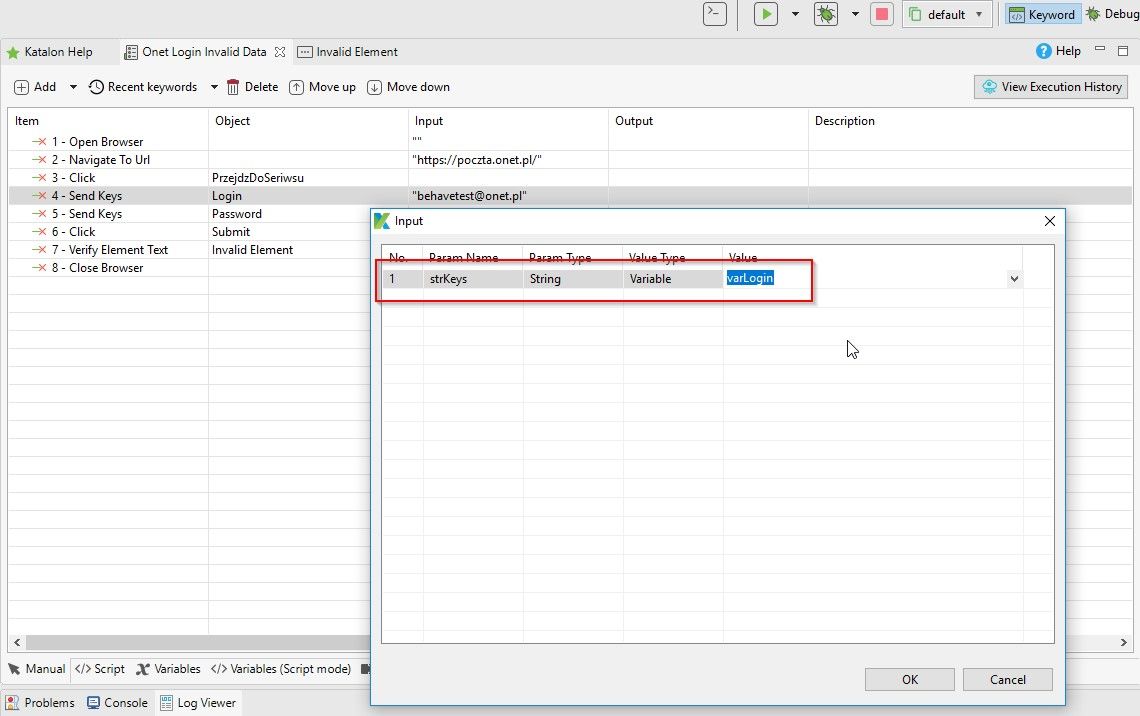1140x716 pixels.
Task: Click the Move up arrow icon
Action: pos(297,87)
